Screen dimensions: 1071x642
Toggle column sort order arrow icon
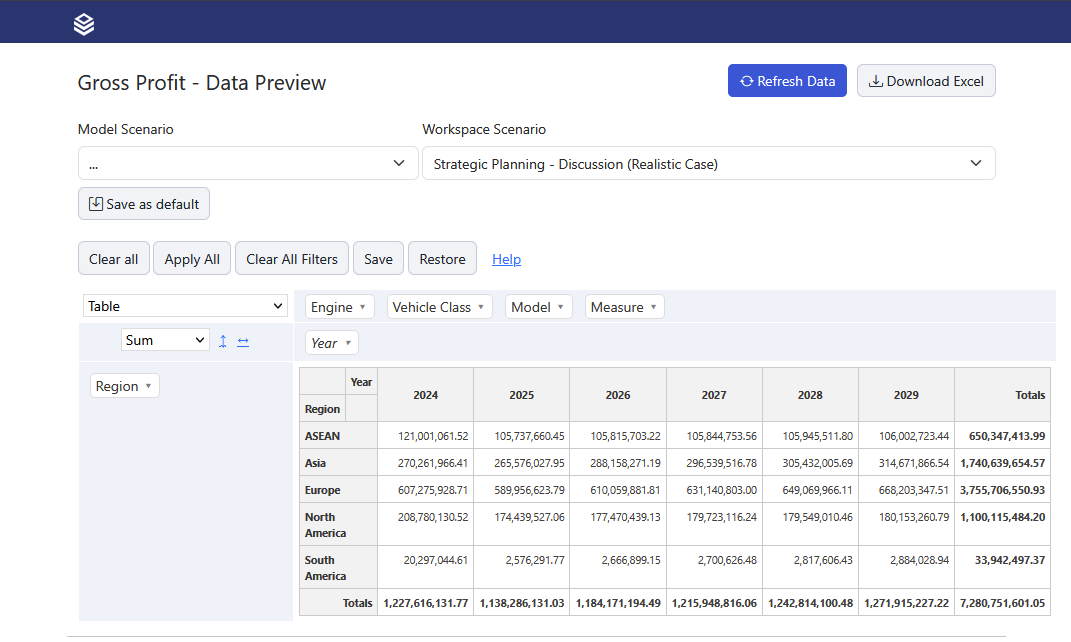243,341
